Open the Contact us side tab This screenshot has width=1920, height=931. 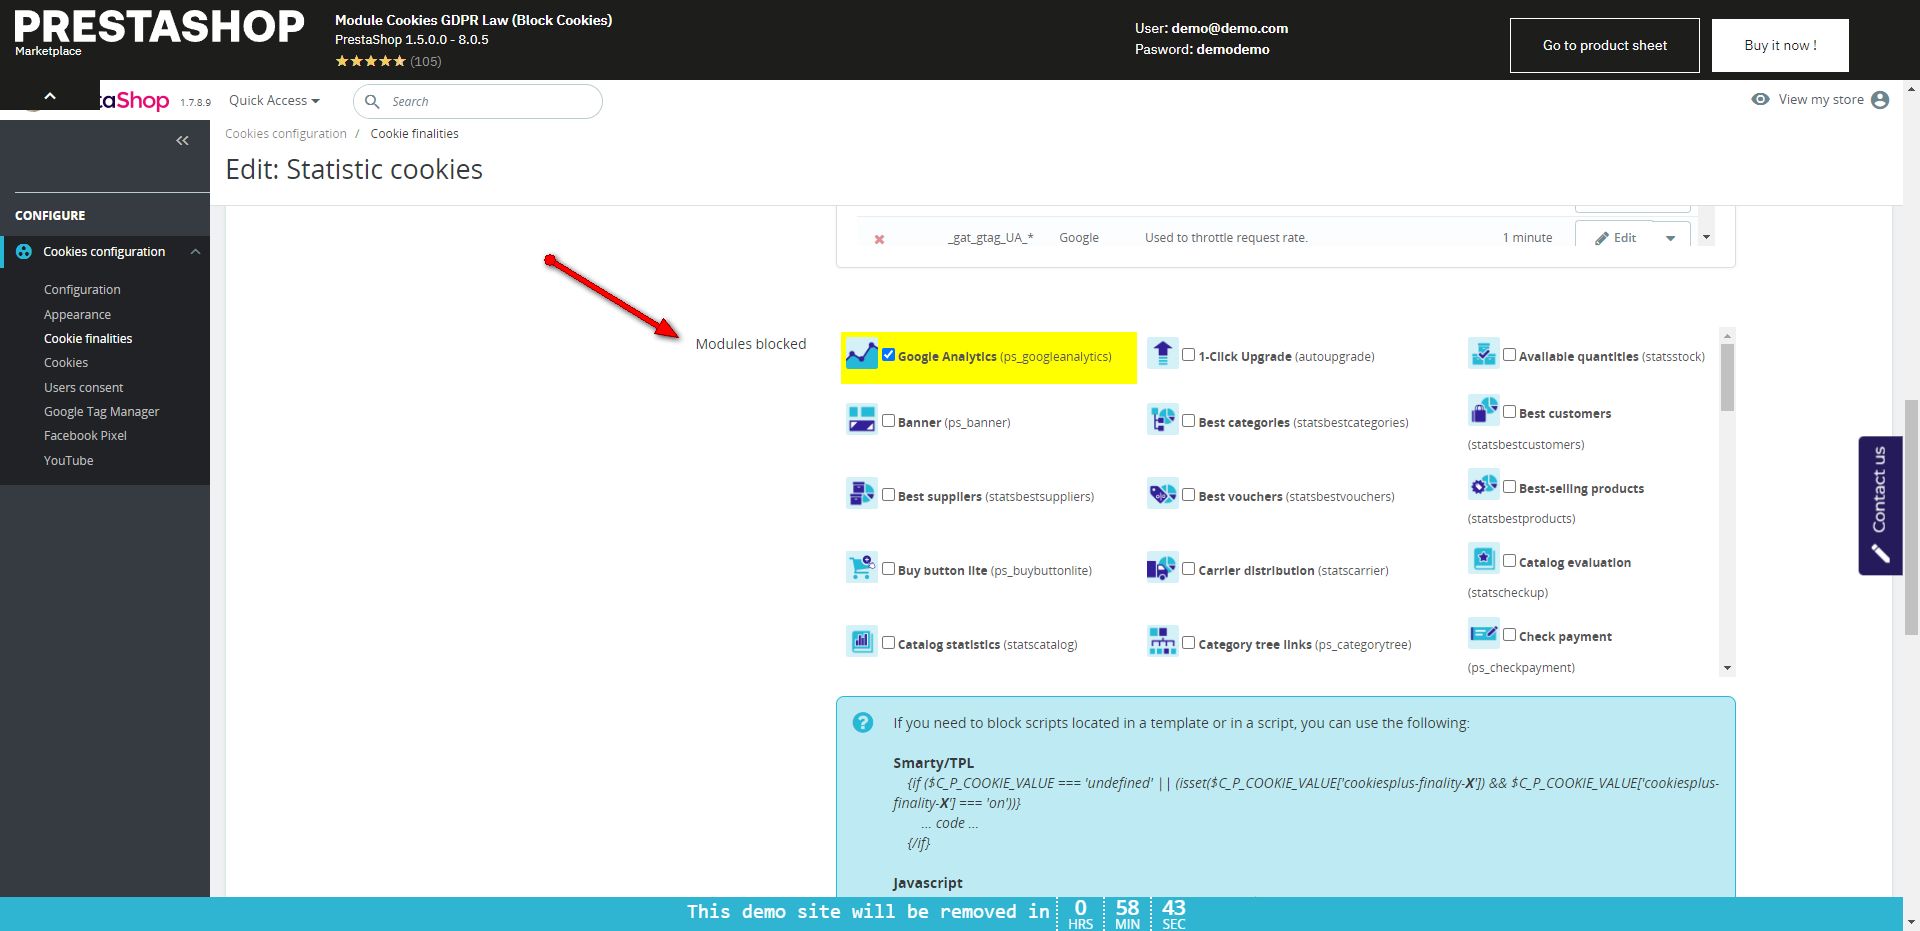tap(1880, 505)
